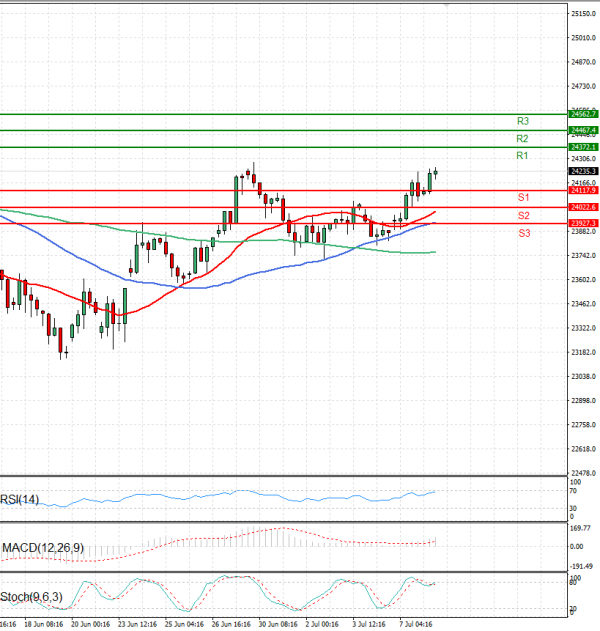Click the chart shift marker triangle
The height and width of the screenshot is (631, 600).
click(446, 5)
